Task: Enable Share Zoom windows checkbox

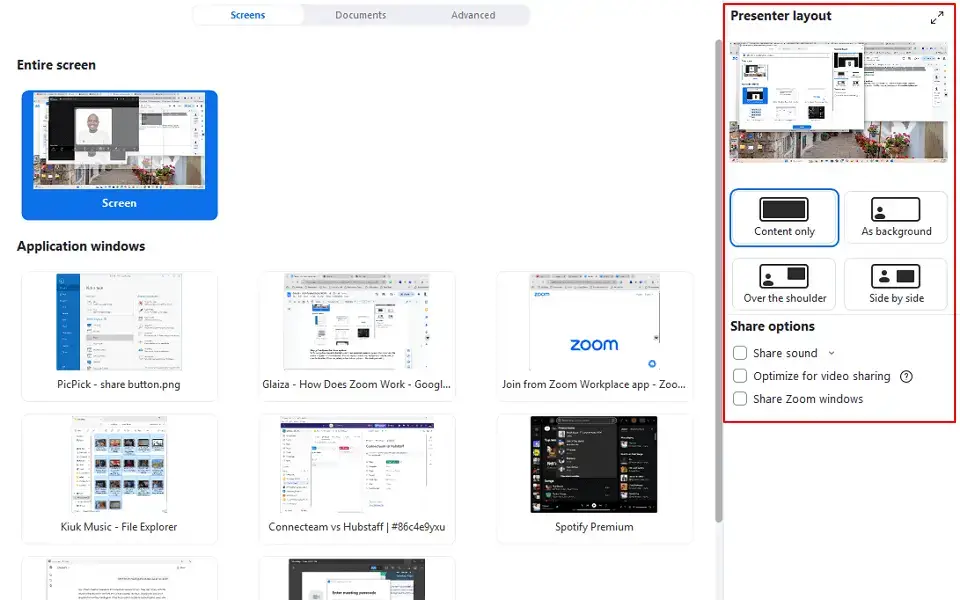Action: 740,399
